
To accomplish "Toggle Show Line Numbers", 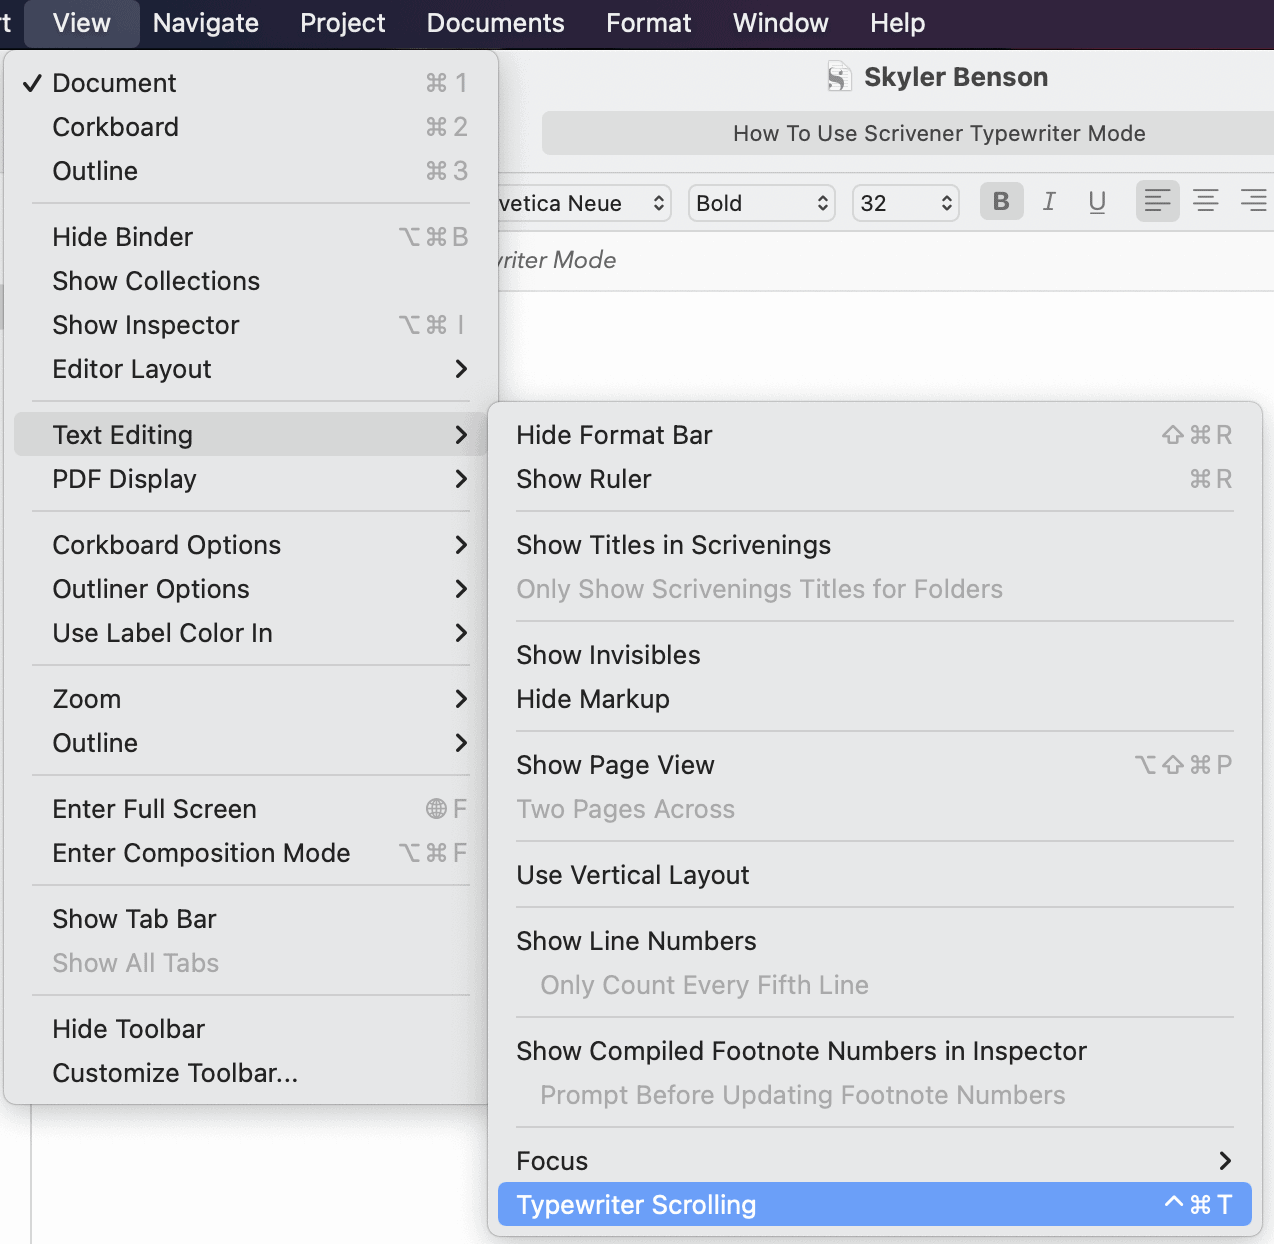I will pos(875,941).
